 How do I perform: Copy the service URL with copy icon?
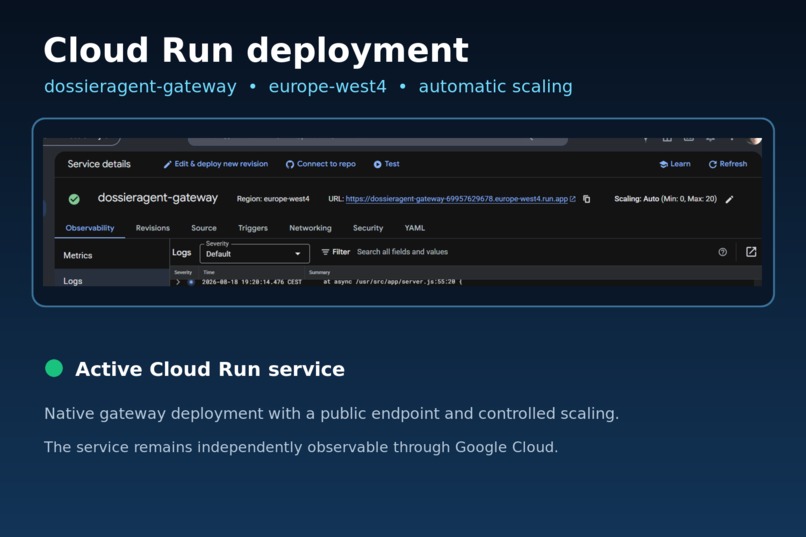pyautogui.click(x=587, y=199)
